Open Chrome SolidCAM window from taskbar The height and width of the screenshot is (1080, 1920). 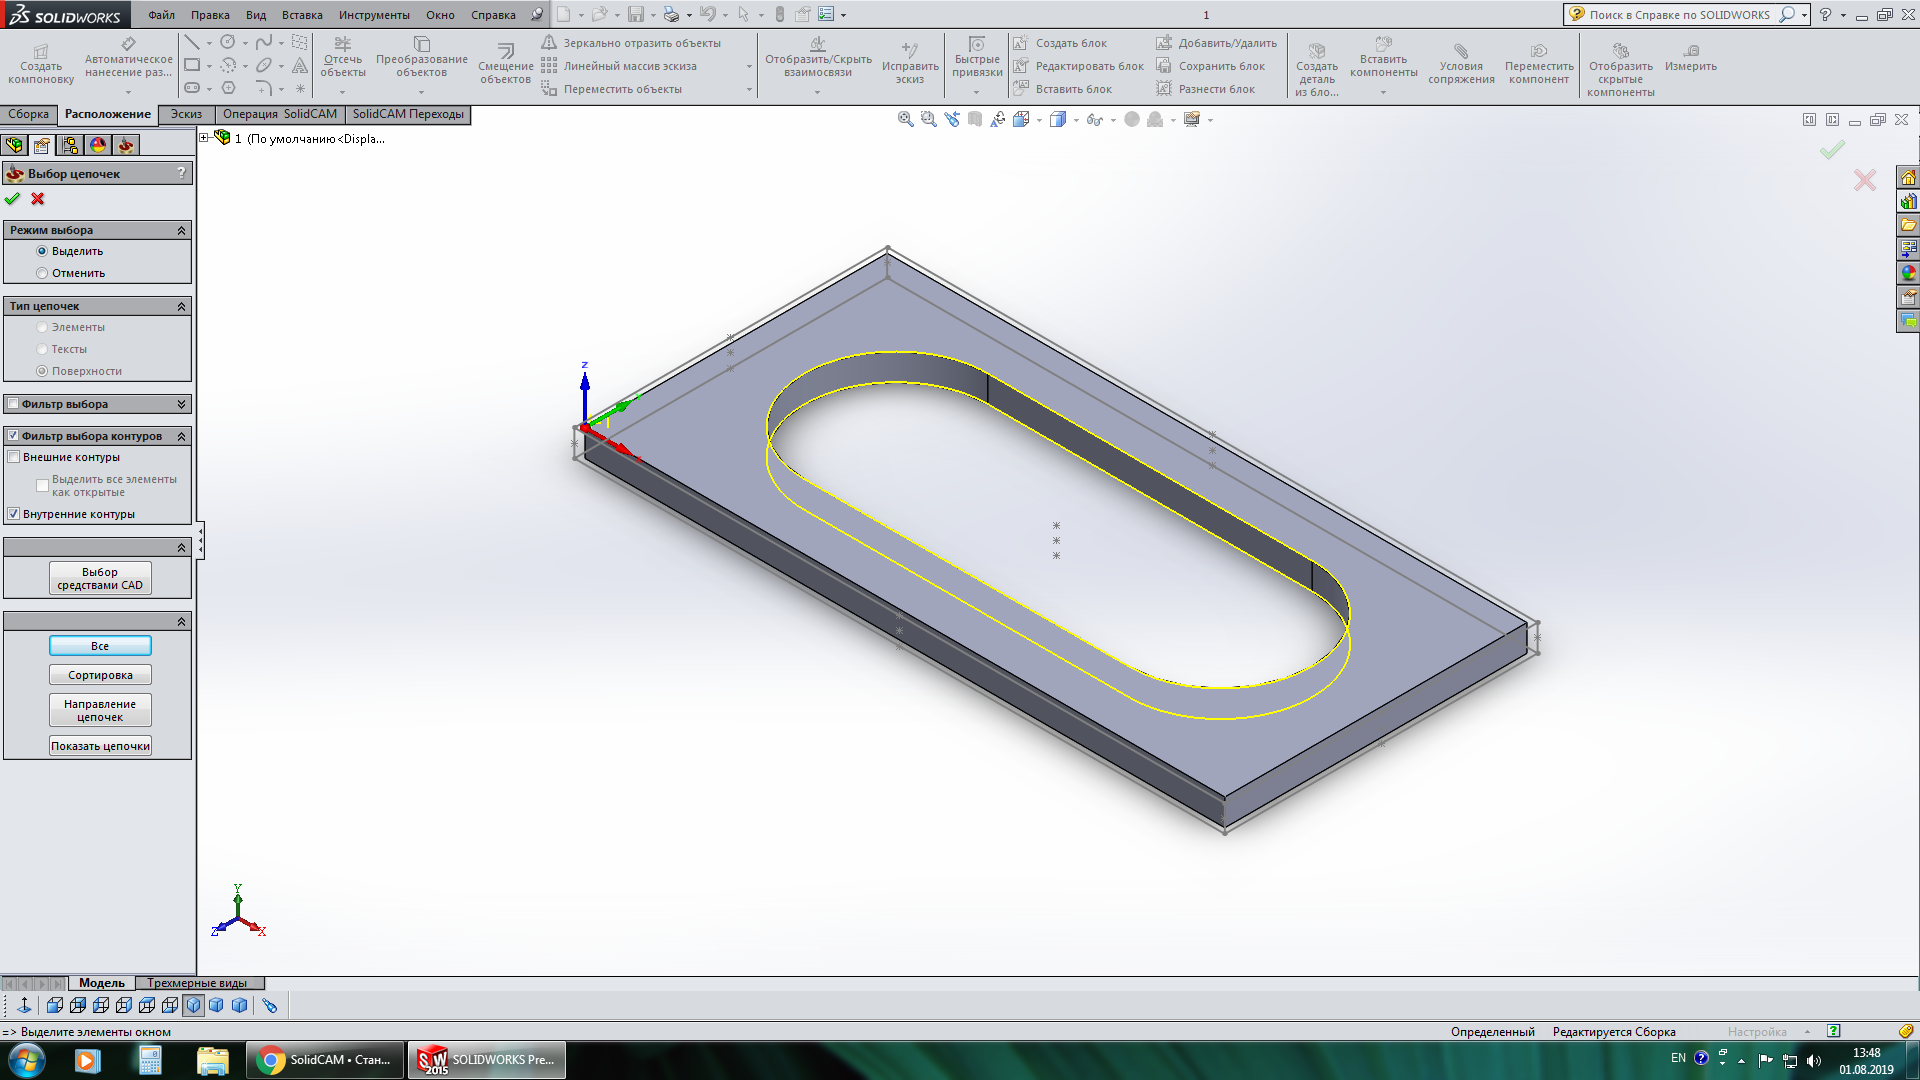325,1059
